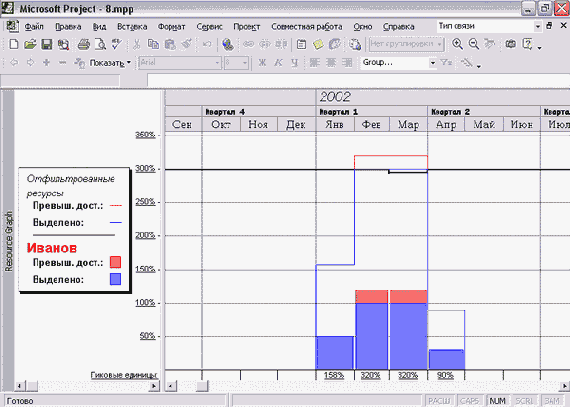Toggle italic К formatting button
Screen dimensions: 570x407
(x=278, y=63)
